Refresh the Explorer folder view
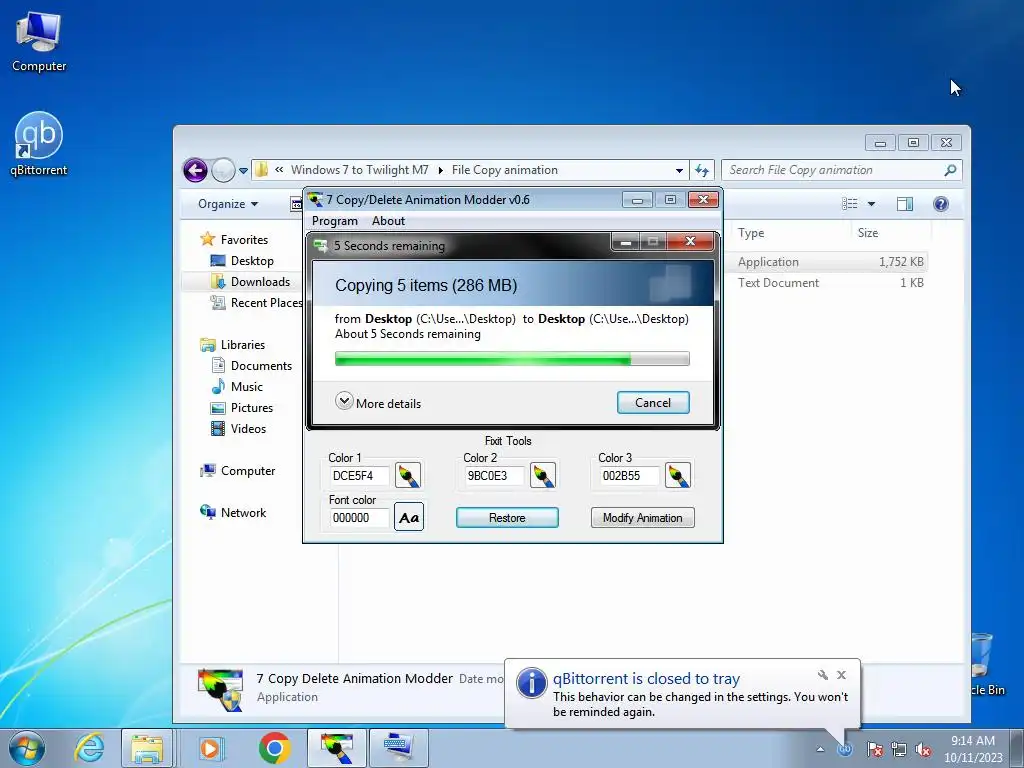1024x768 pixels. pyautogui.click(x=702, y=170)
